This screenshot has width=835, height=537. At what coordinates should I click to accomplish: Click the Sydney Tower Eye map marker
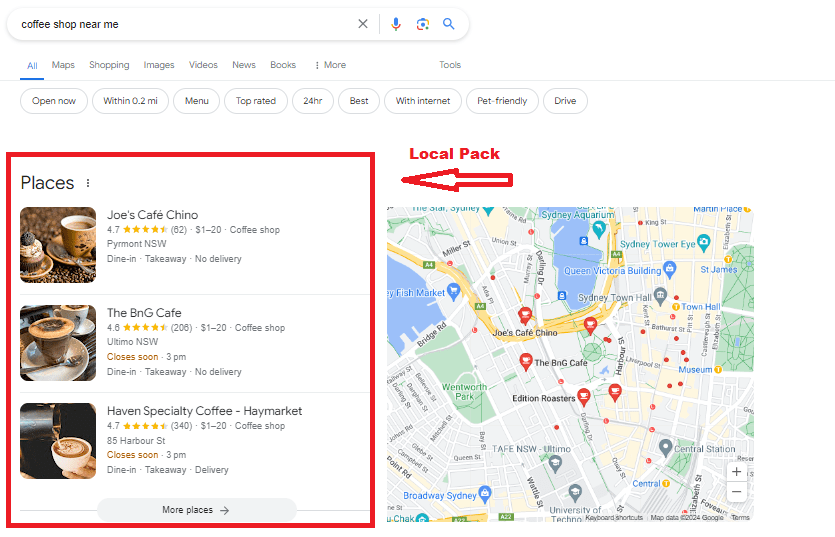pos(704,242)
